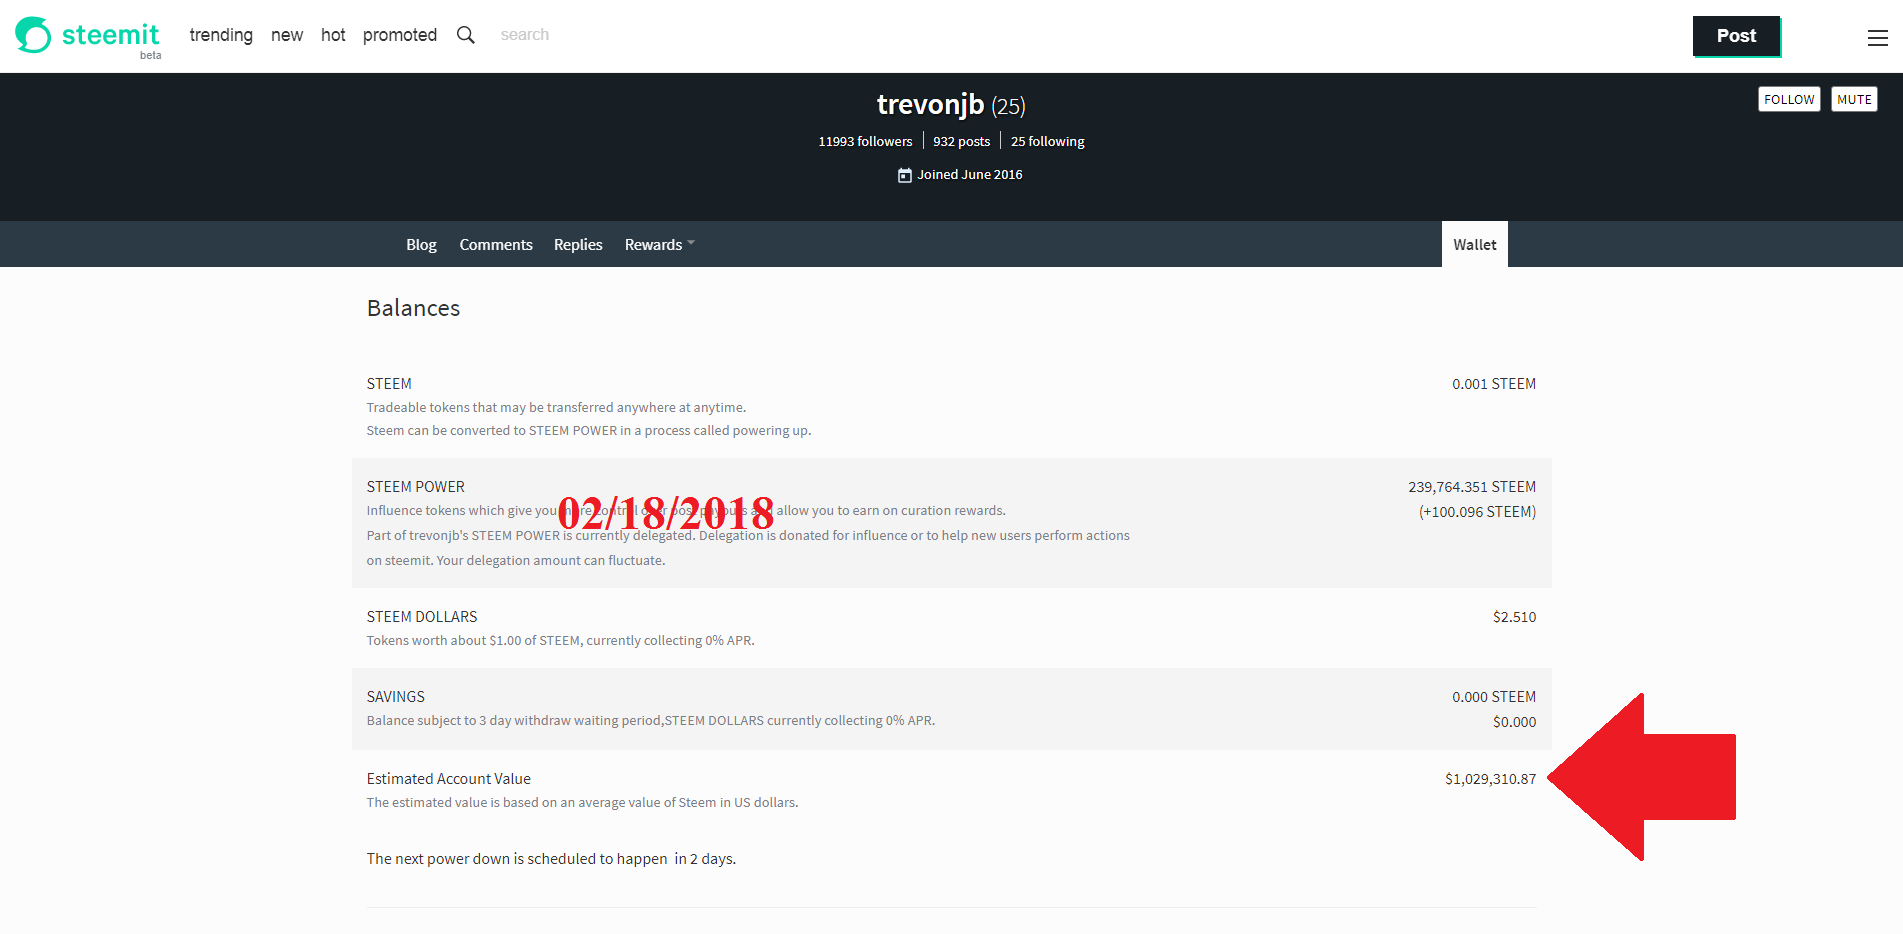Open the Comments tab
Viewport: 1903px width, 934px height.
point(496,244)
